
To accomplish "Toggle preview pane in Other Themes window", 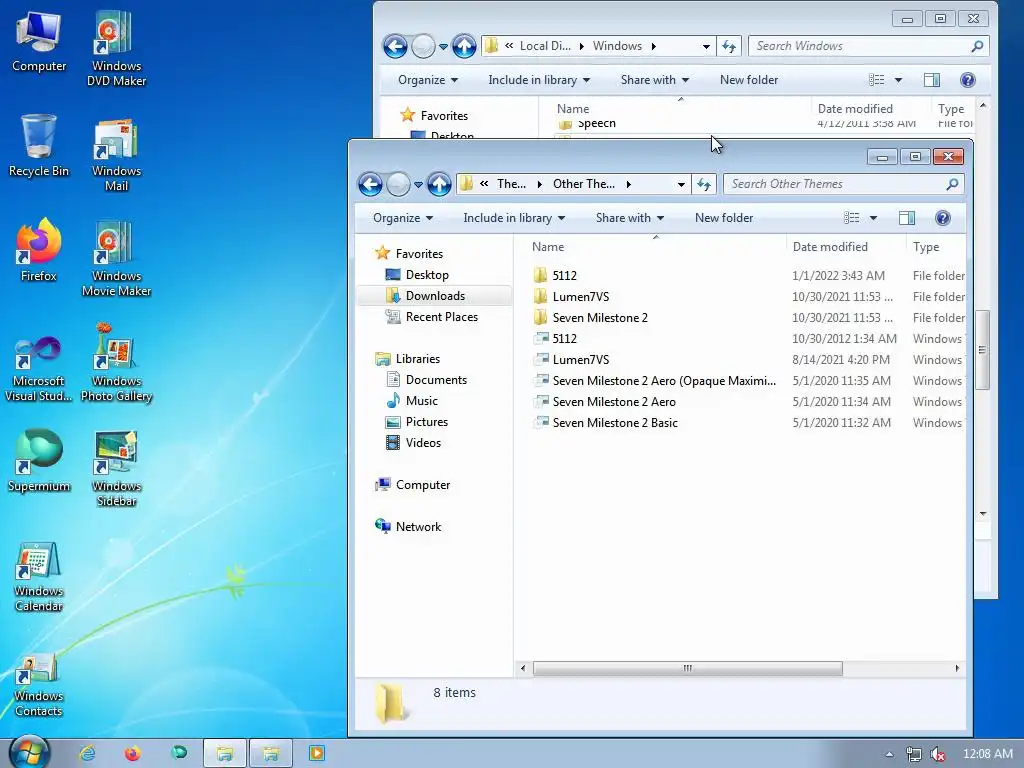I will point(907,218).
